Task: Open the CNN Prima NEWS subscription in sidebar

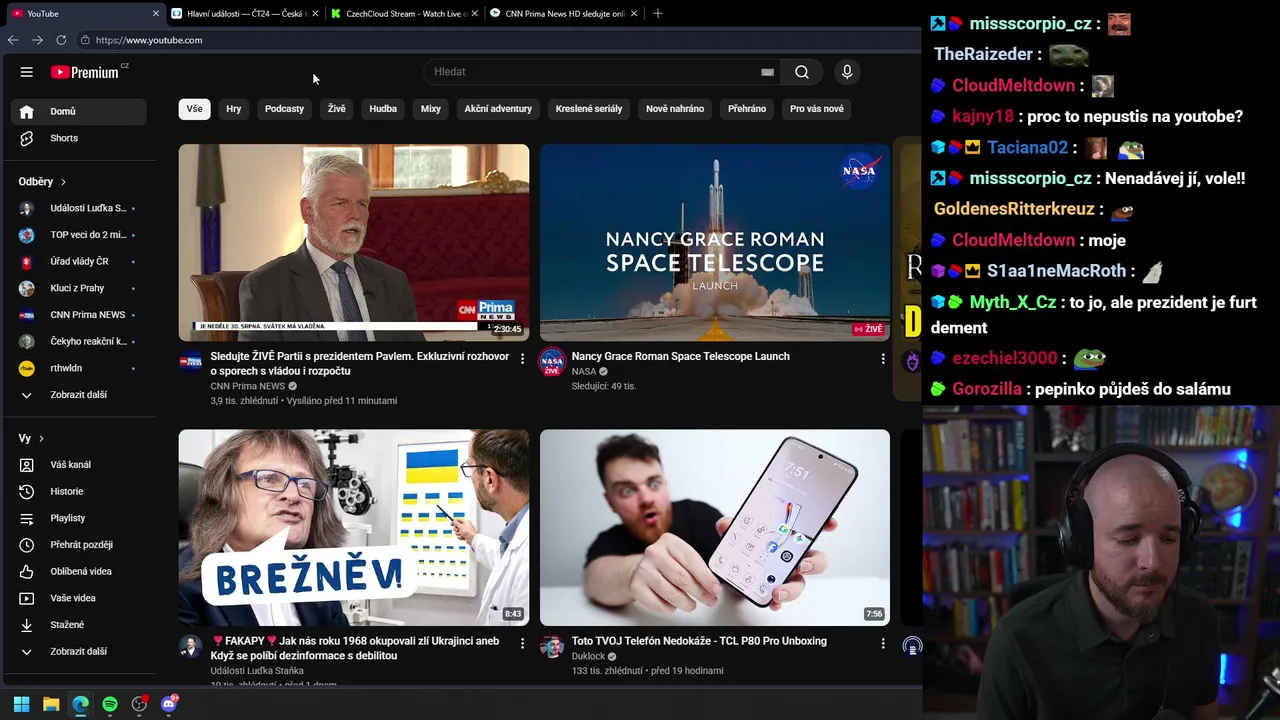Action: click(79, 315)
